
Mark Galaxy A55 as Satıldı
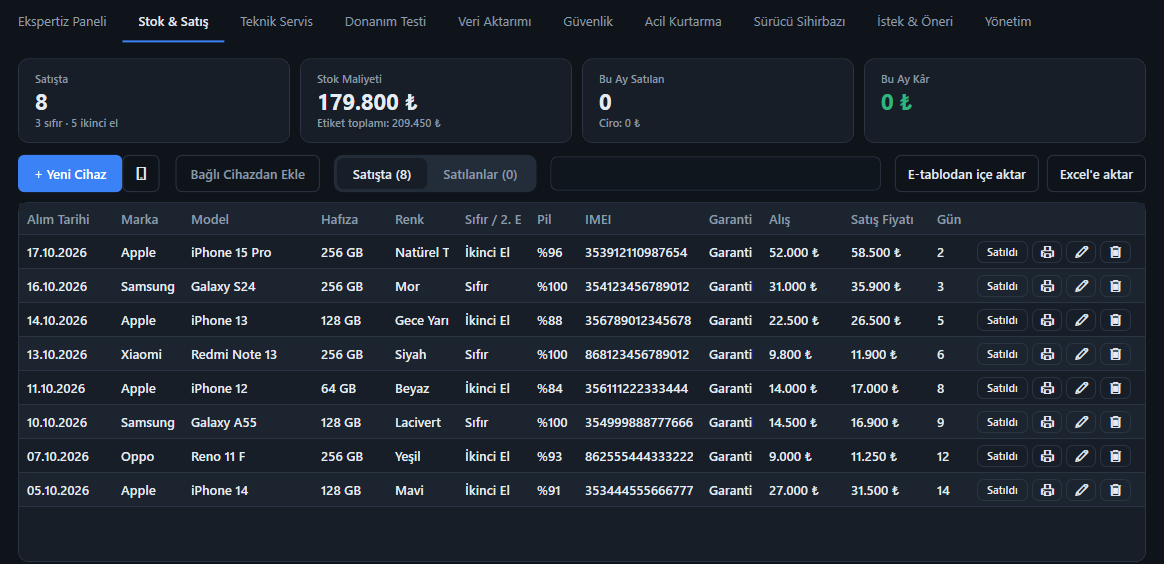pyautogui.click(x=1002, y=422)
